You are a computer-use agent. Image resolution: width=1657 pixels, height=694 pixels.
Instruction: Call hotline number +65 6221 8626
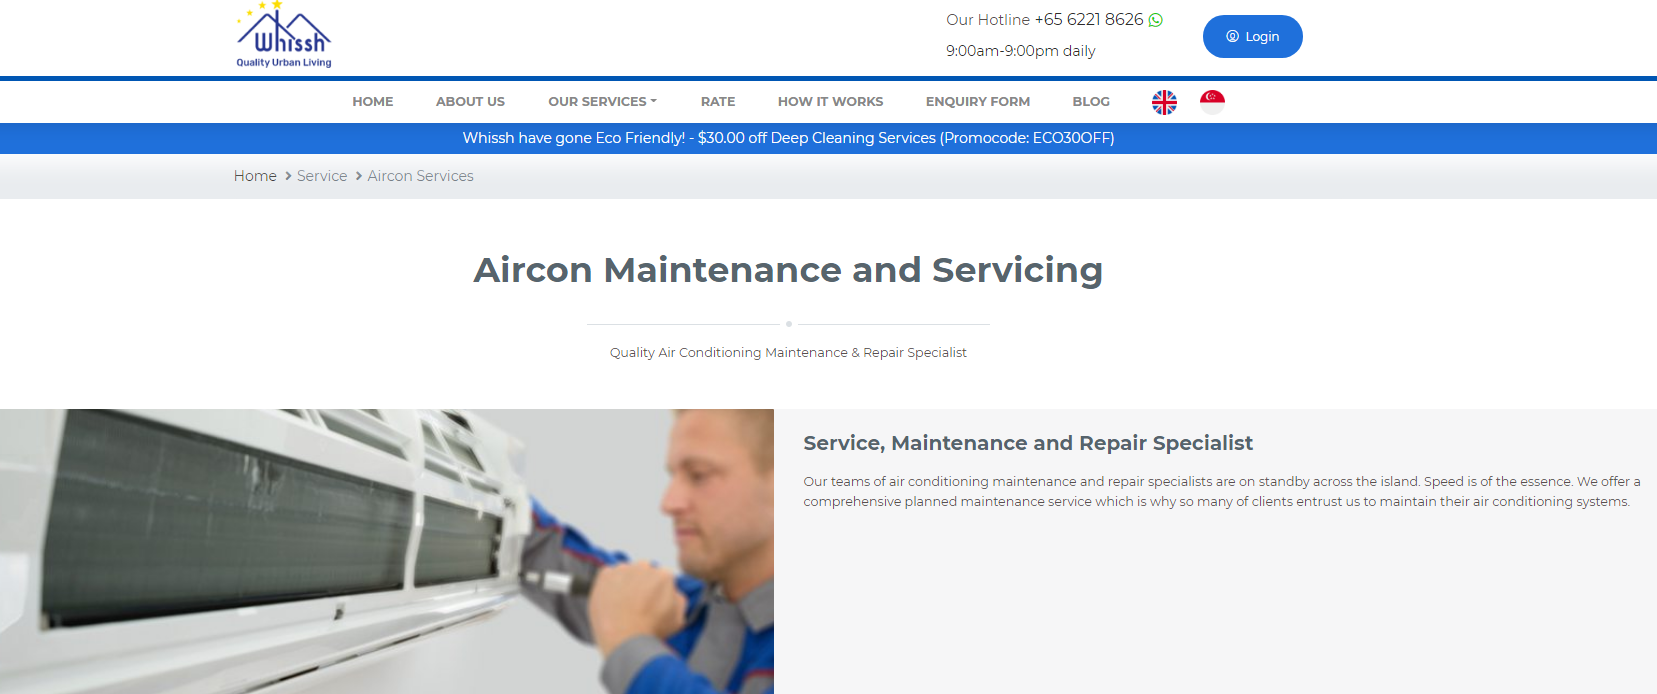pyautogui.click(x=1089, y=20)
